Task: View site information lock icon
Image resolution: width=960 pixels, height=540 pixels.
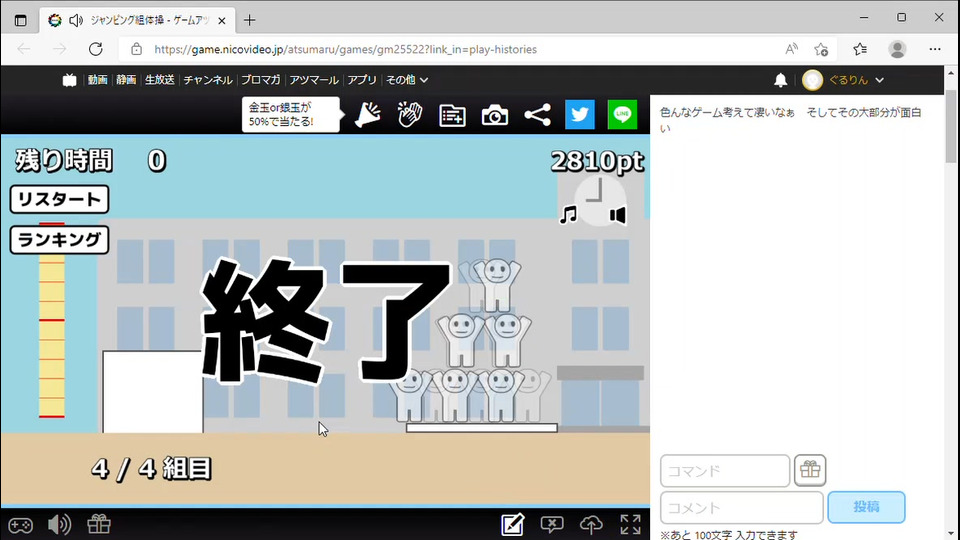Action: 137,49
